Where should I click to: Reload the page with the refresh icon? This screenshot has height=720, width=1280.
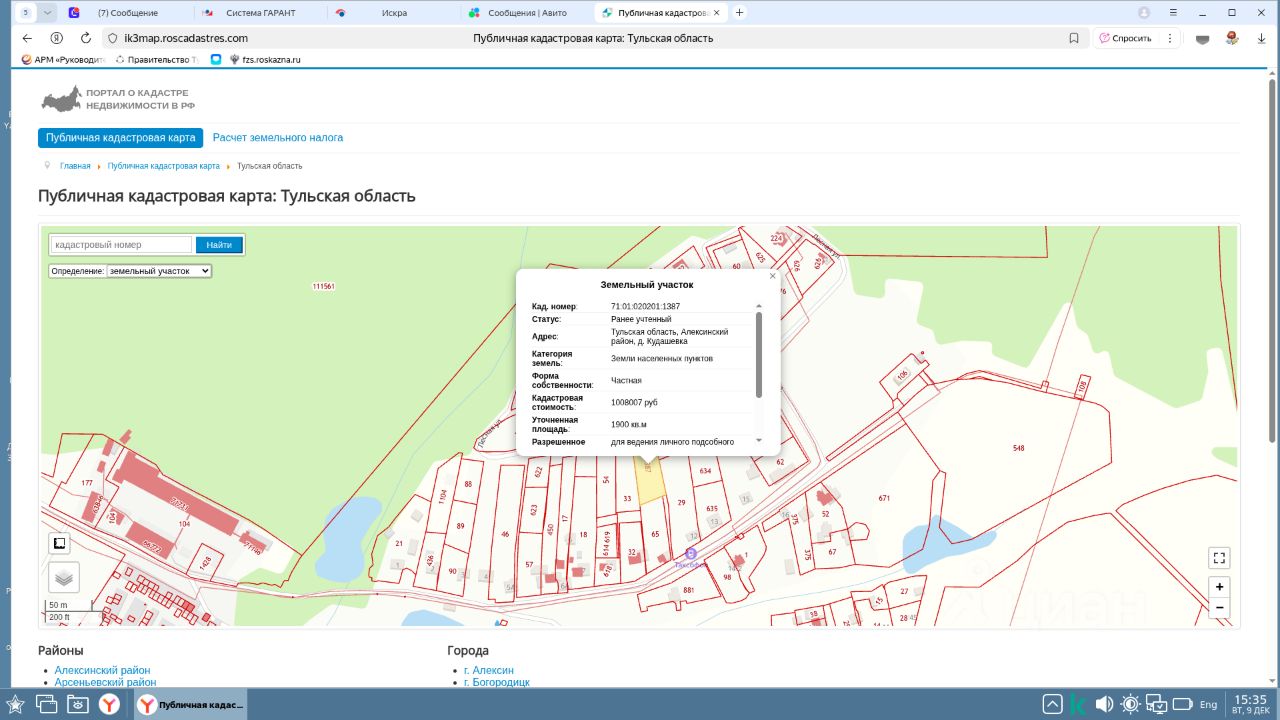coord(86,38)
